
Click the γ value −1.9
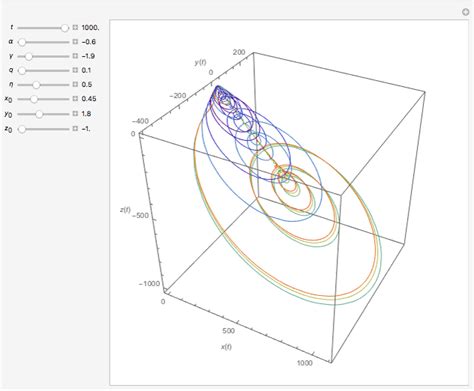tap(88, 56)
